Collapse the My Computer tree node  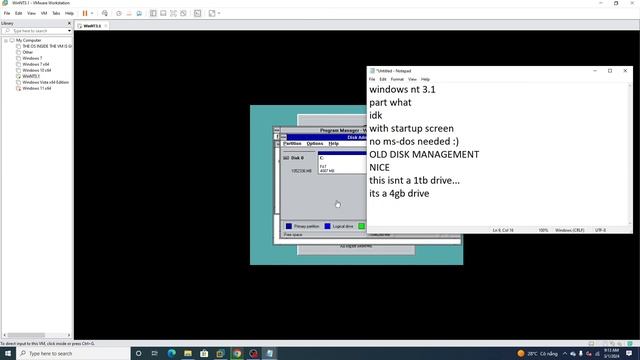tap(6, 40)
